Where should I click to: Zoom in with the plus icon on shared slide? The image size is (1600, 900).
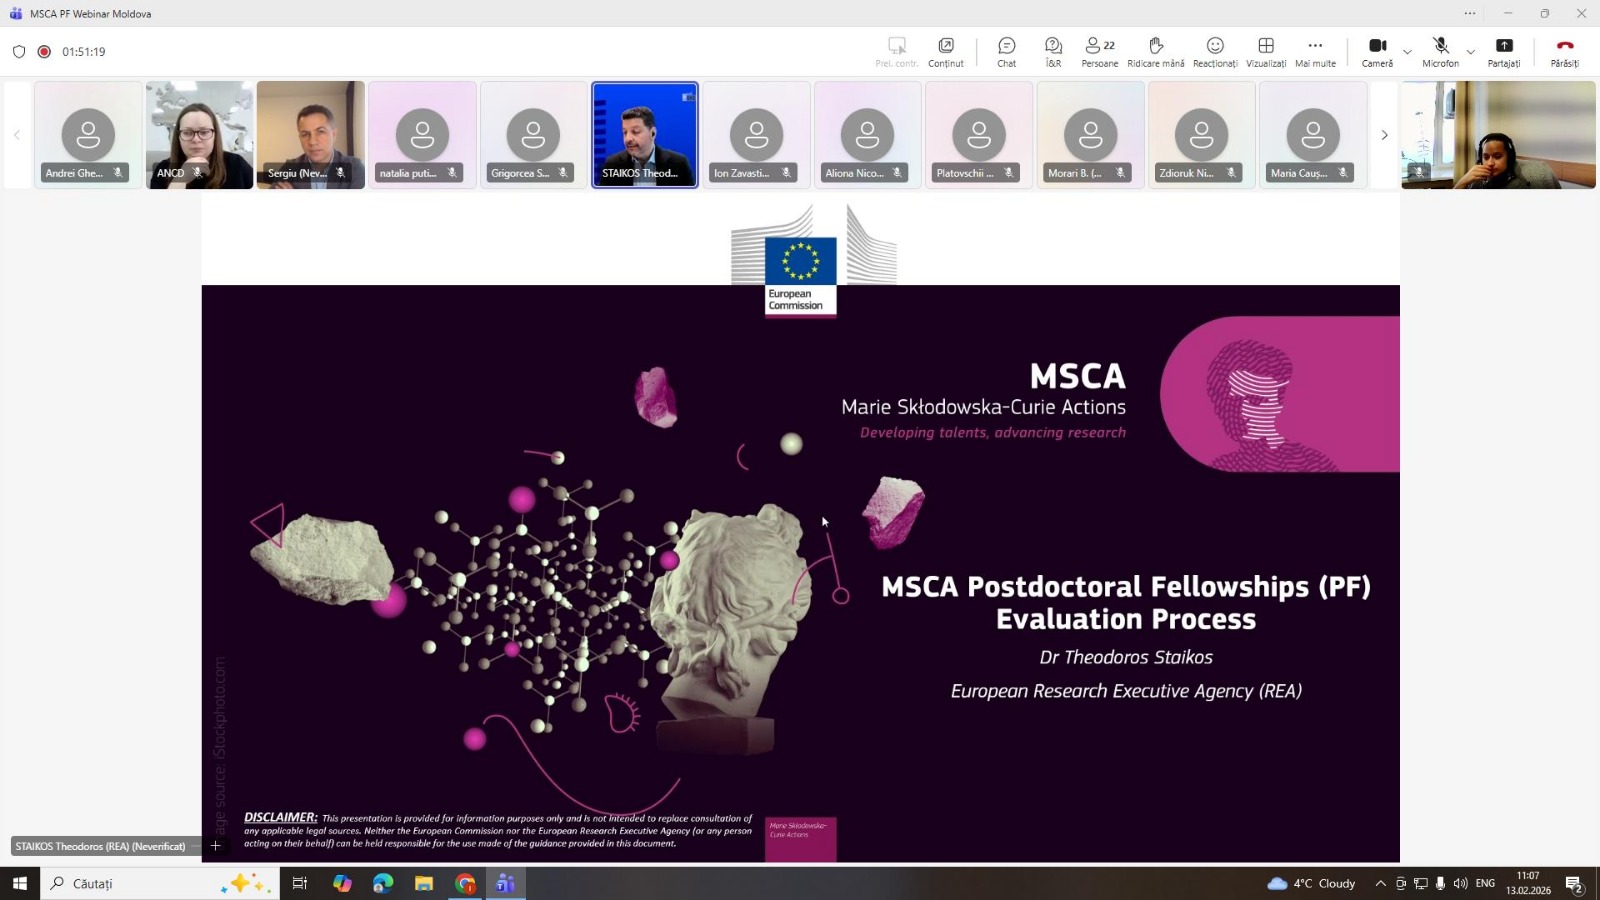click(215, 846)
